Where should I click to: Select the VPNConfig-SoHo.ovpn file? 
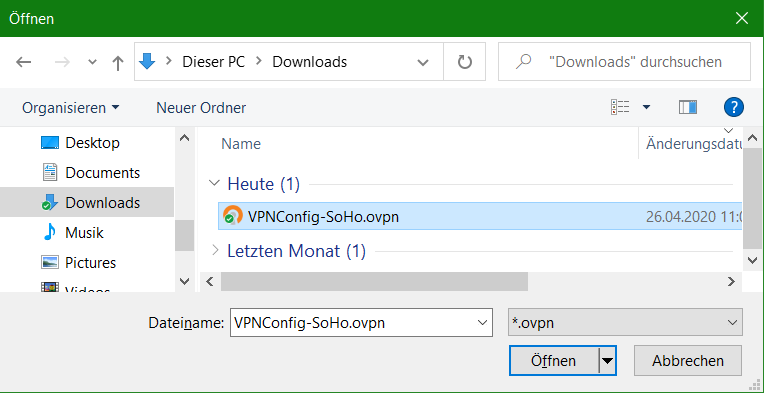(480, 216)
